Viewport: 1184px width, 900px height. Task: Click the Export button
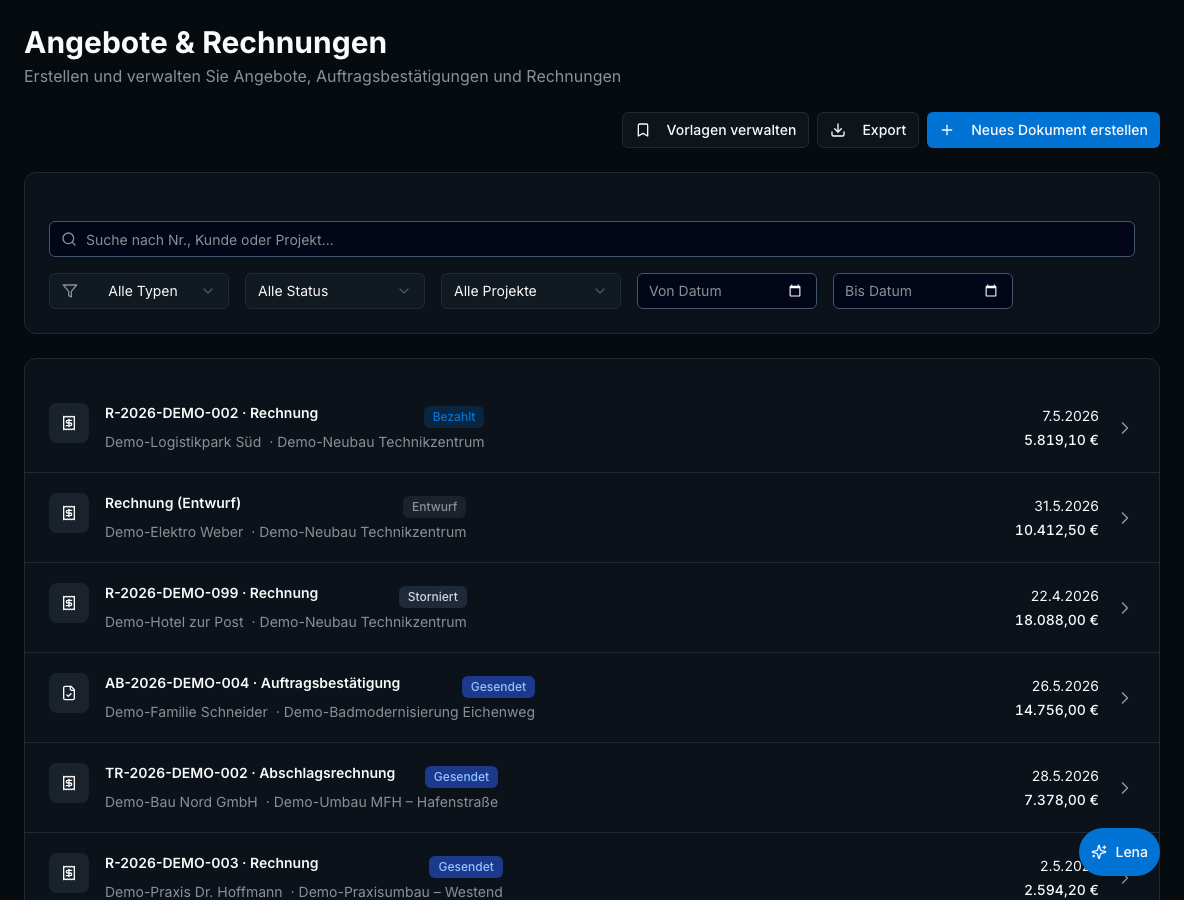(x=868, y=130)
